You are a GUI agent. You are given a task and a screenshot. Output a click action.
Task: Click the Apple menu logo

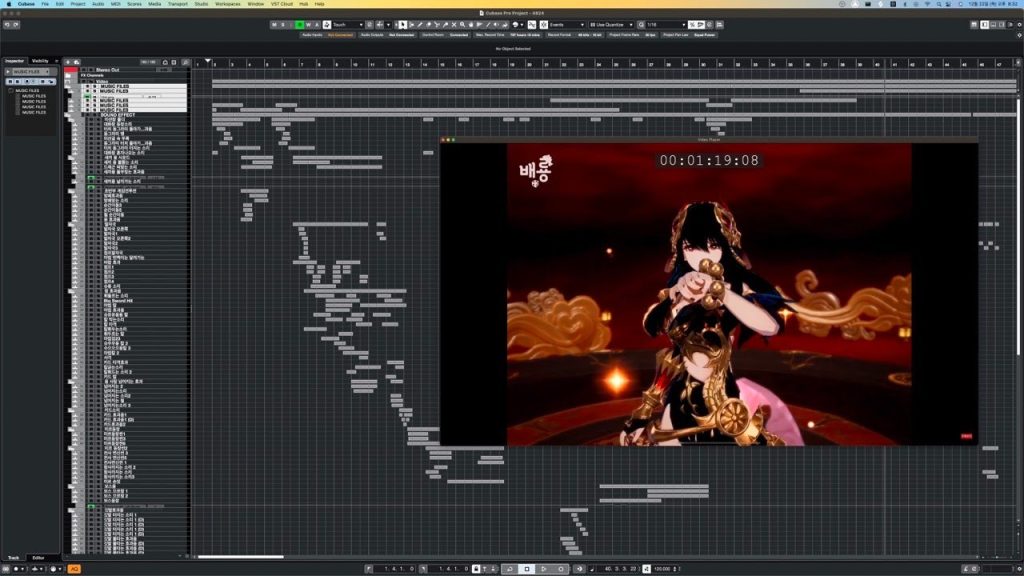pos(8,4)
